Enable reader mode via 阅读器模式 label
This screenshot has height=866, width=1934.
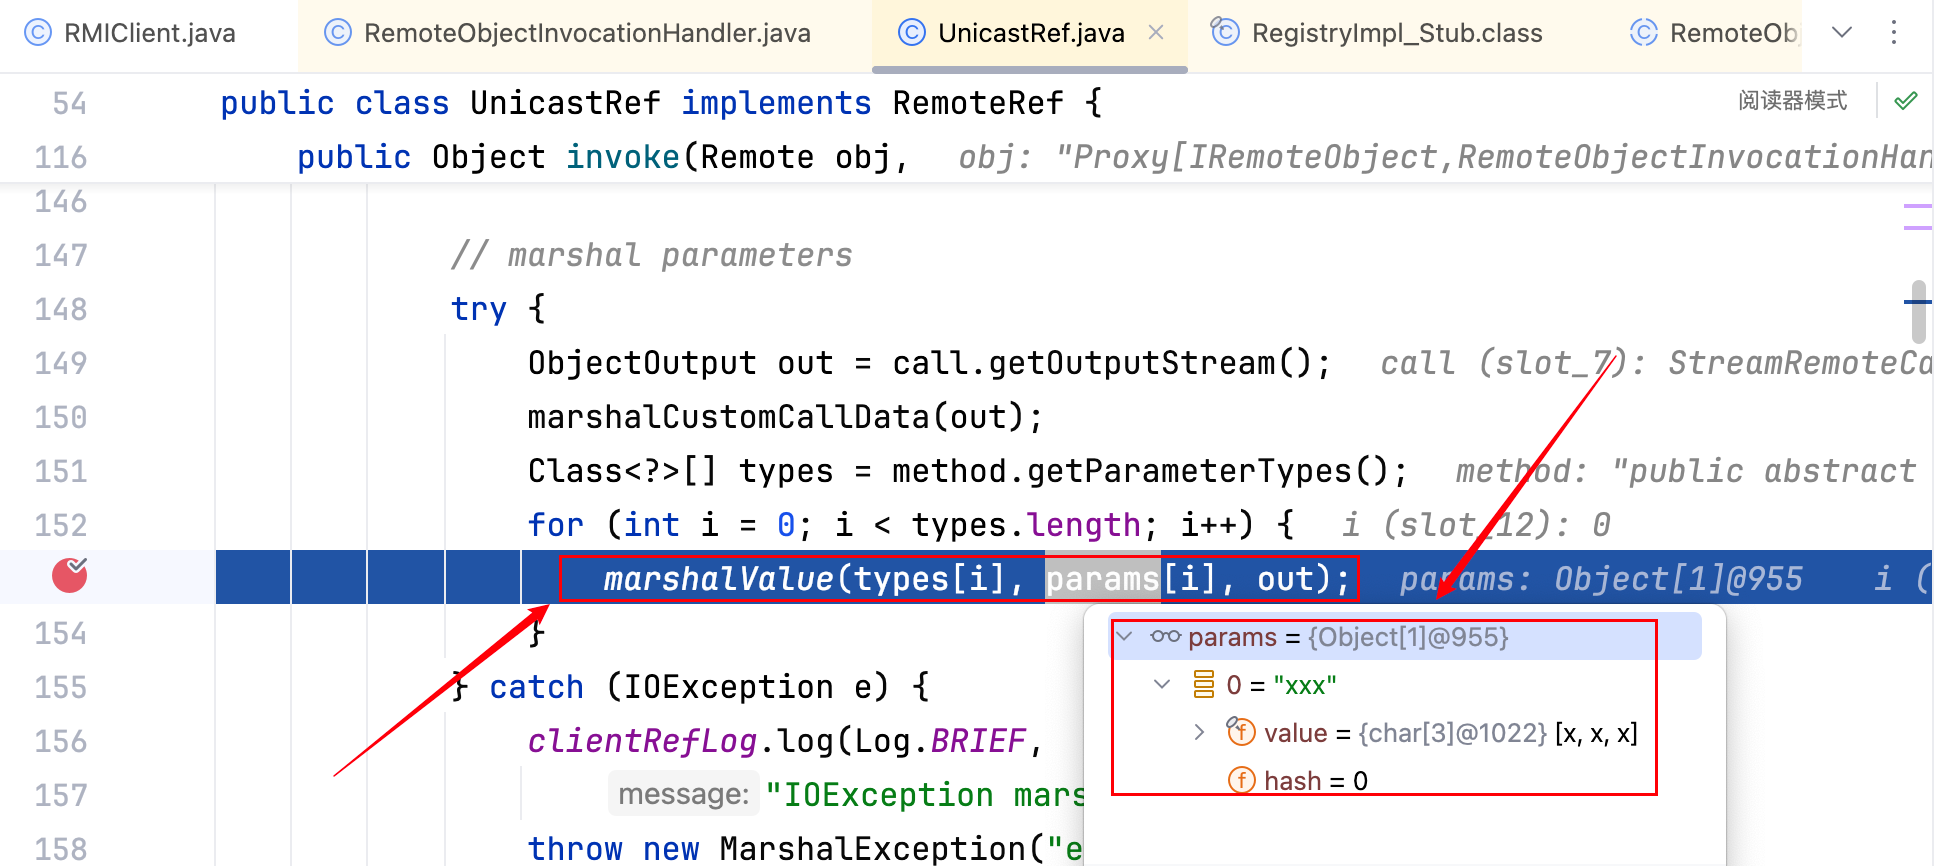point(1792,101)
